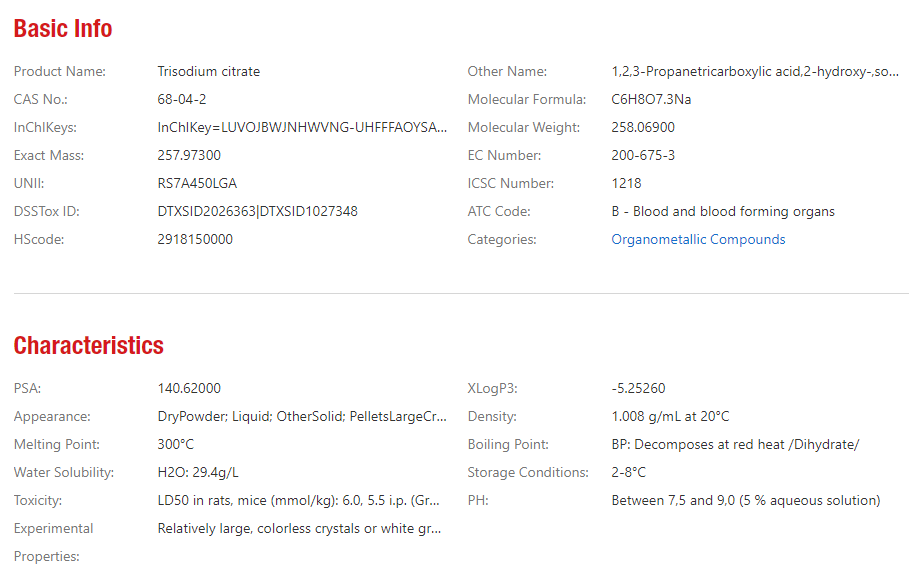Click the UNII code RS7A450LGA
Screen dimensions: 909x579
click(197, 183)
